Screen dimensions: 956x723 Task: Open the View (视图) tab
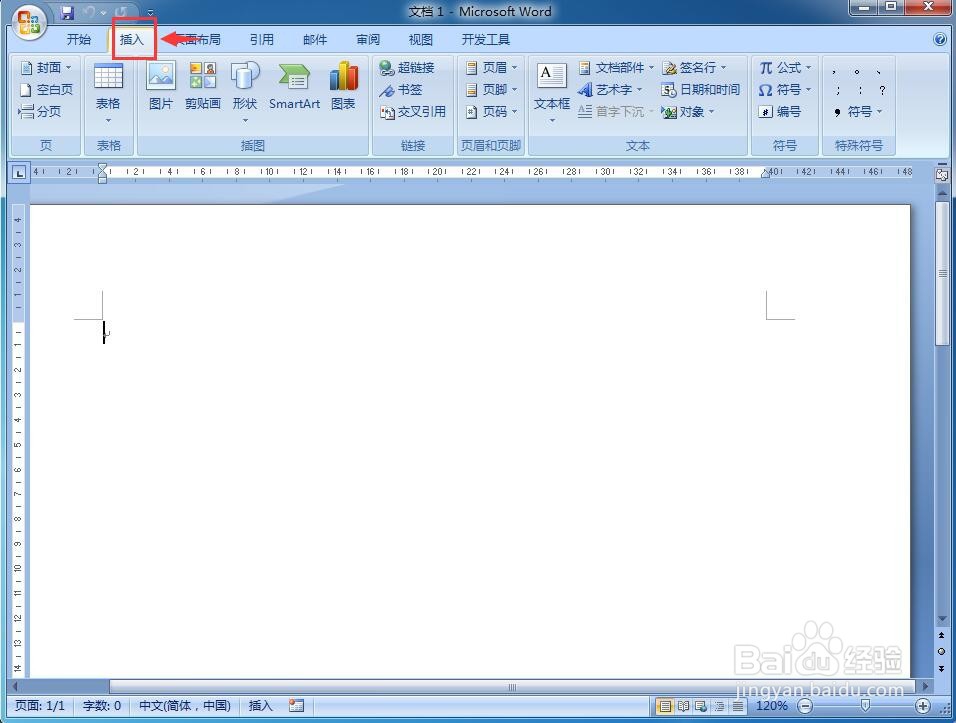(x=421, y=40)
